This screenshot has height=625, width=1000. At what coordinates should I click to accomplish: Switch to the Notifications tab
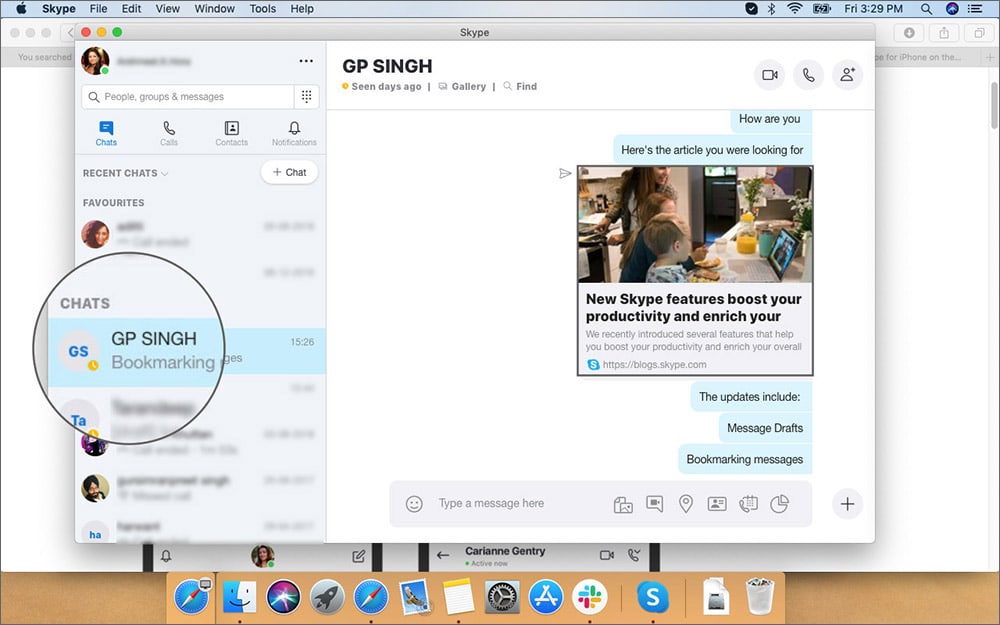click(x=294, y=131)
